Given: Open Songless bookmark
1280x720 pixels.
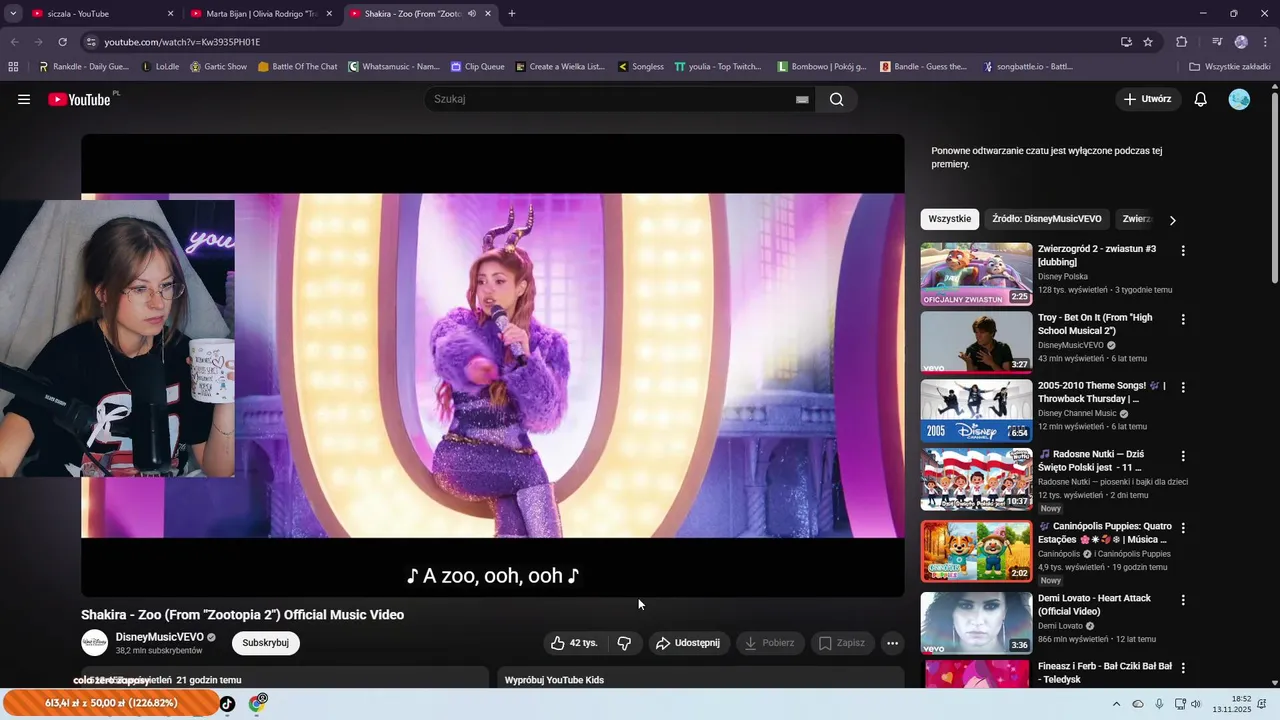Looking at the screenshot, I should tap(640, 67).
